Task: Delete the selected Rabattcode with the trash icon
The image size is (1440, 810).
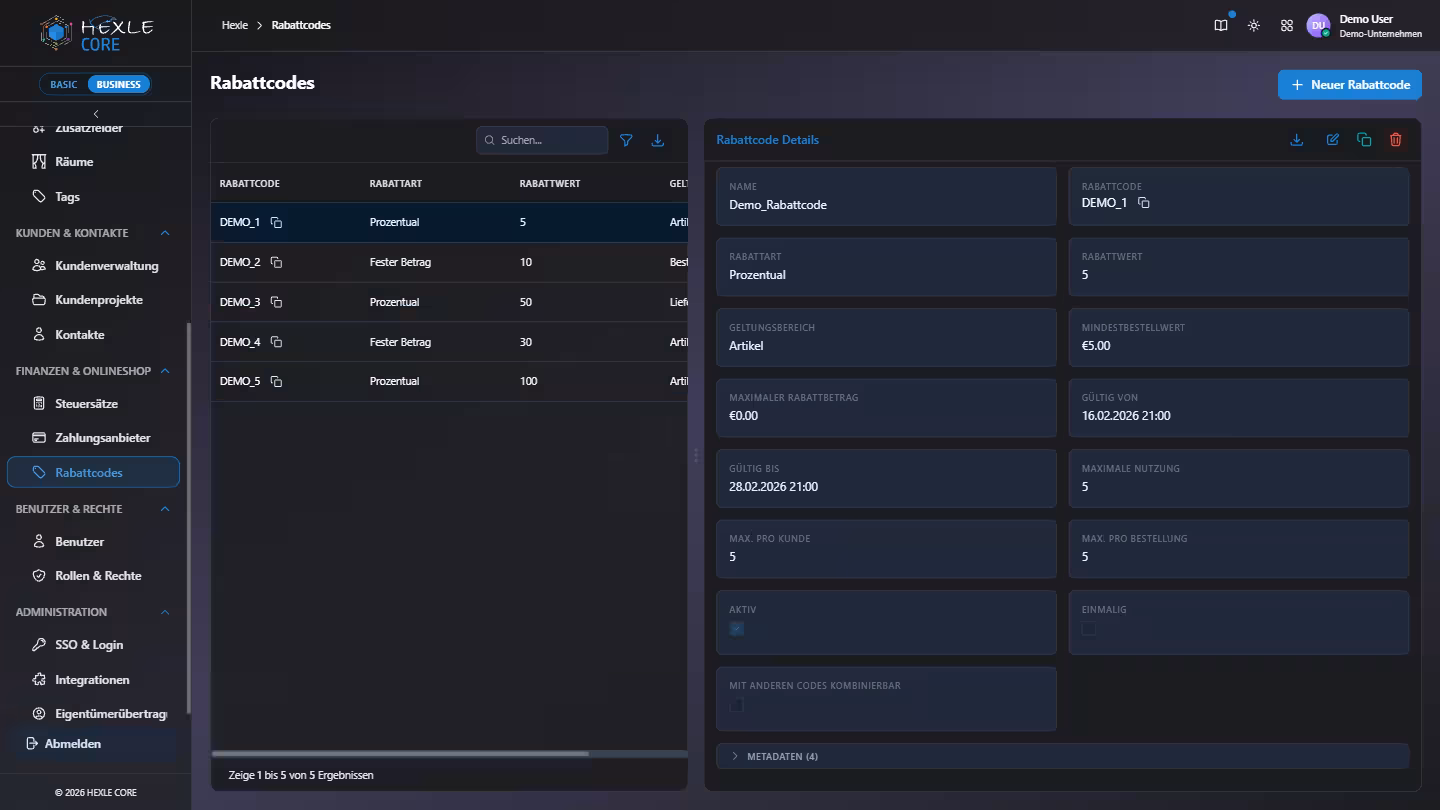Action: pyautogui.click(x=1396, y=140)
